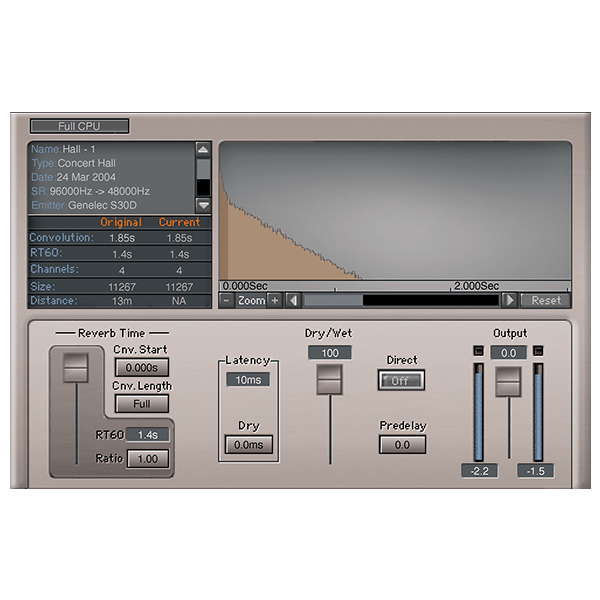Screen dimensions: 600x600
Task: Click the Dry 0.0ms latency field
Action: pyautogui.click(x=248, y=445)
